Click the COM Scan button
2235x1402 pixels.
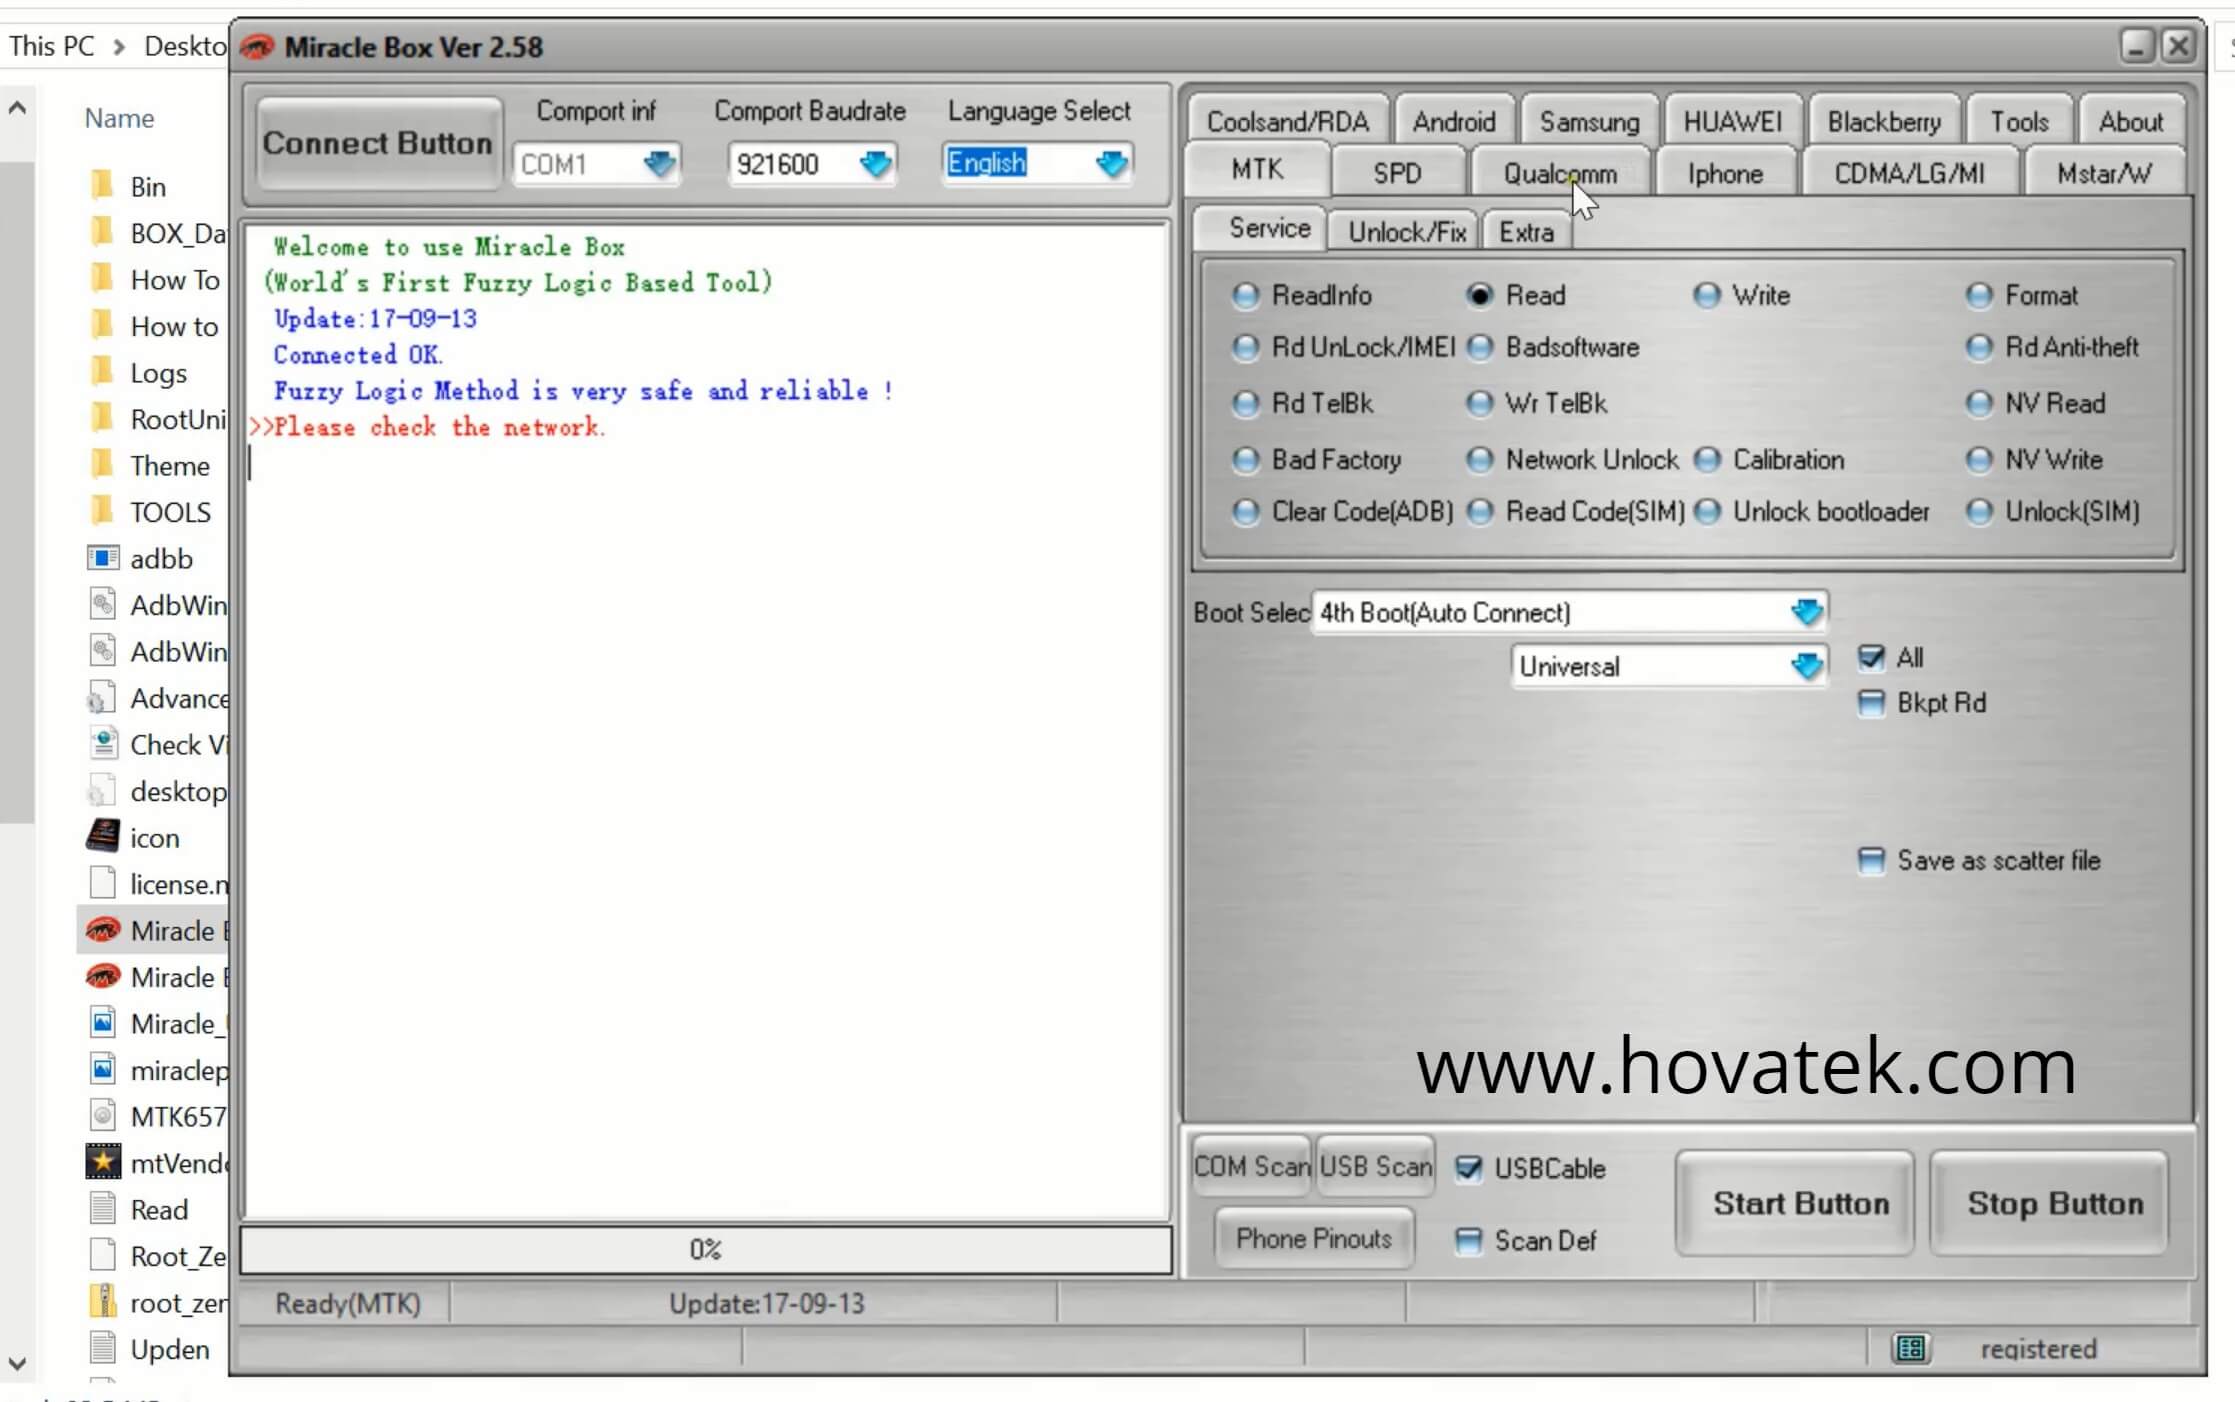coord(1251,1167)
